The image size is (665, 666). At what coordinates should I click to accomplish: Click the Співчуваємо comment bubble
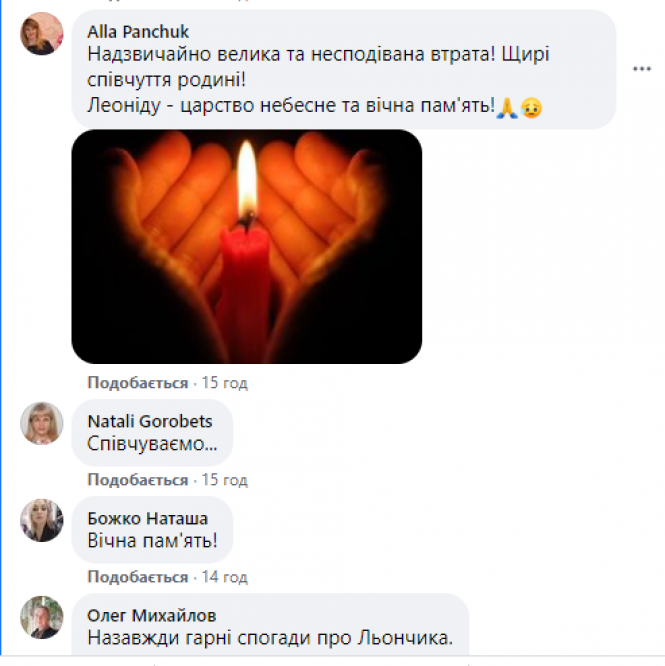pos(152,432)
